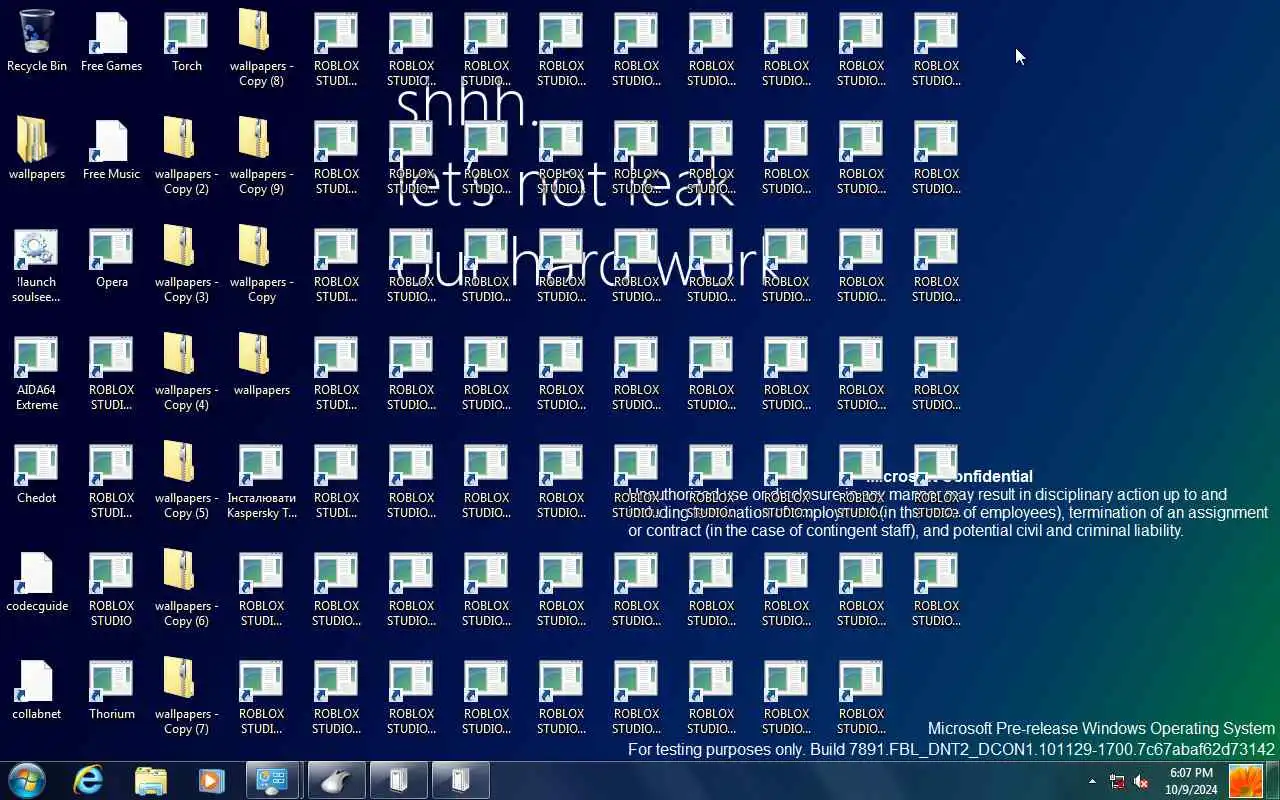The height and width of the screenshot is (800, 1280).
Task: Select the wallpapers - Copy (8) folder
Action: click(x=261, y=48)
